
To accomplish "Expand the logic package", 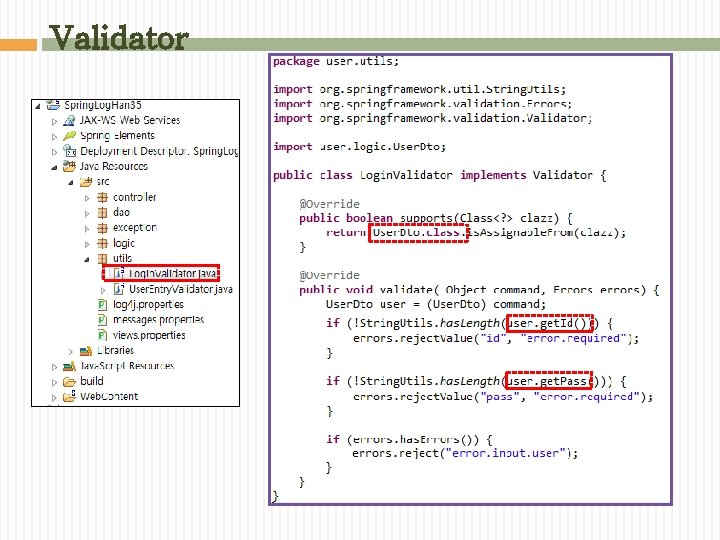I will [x=87, y=244].
